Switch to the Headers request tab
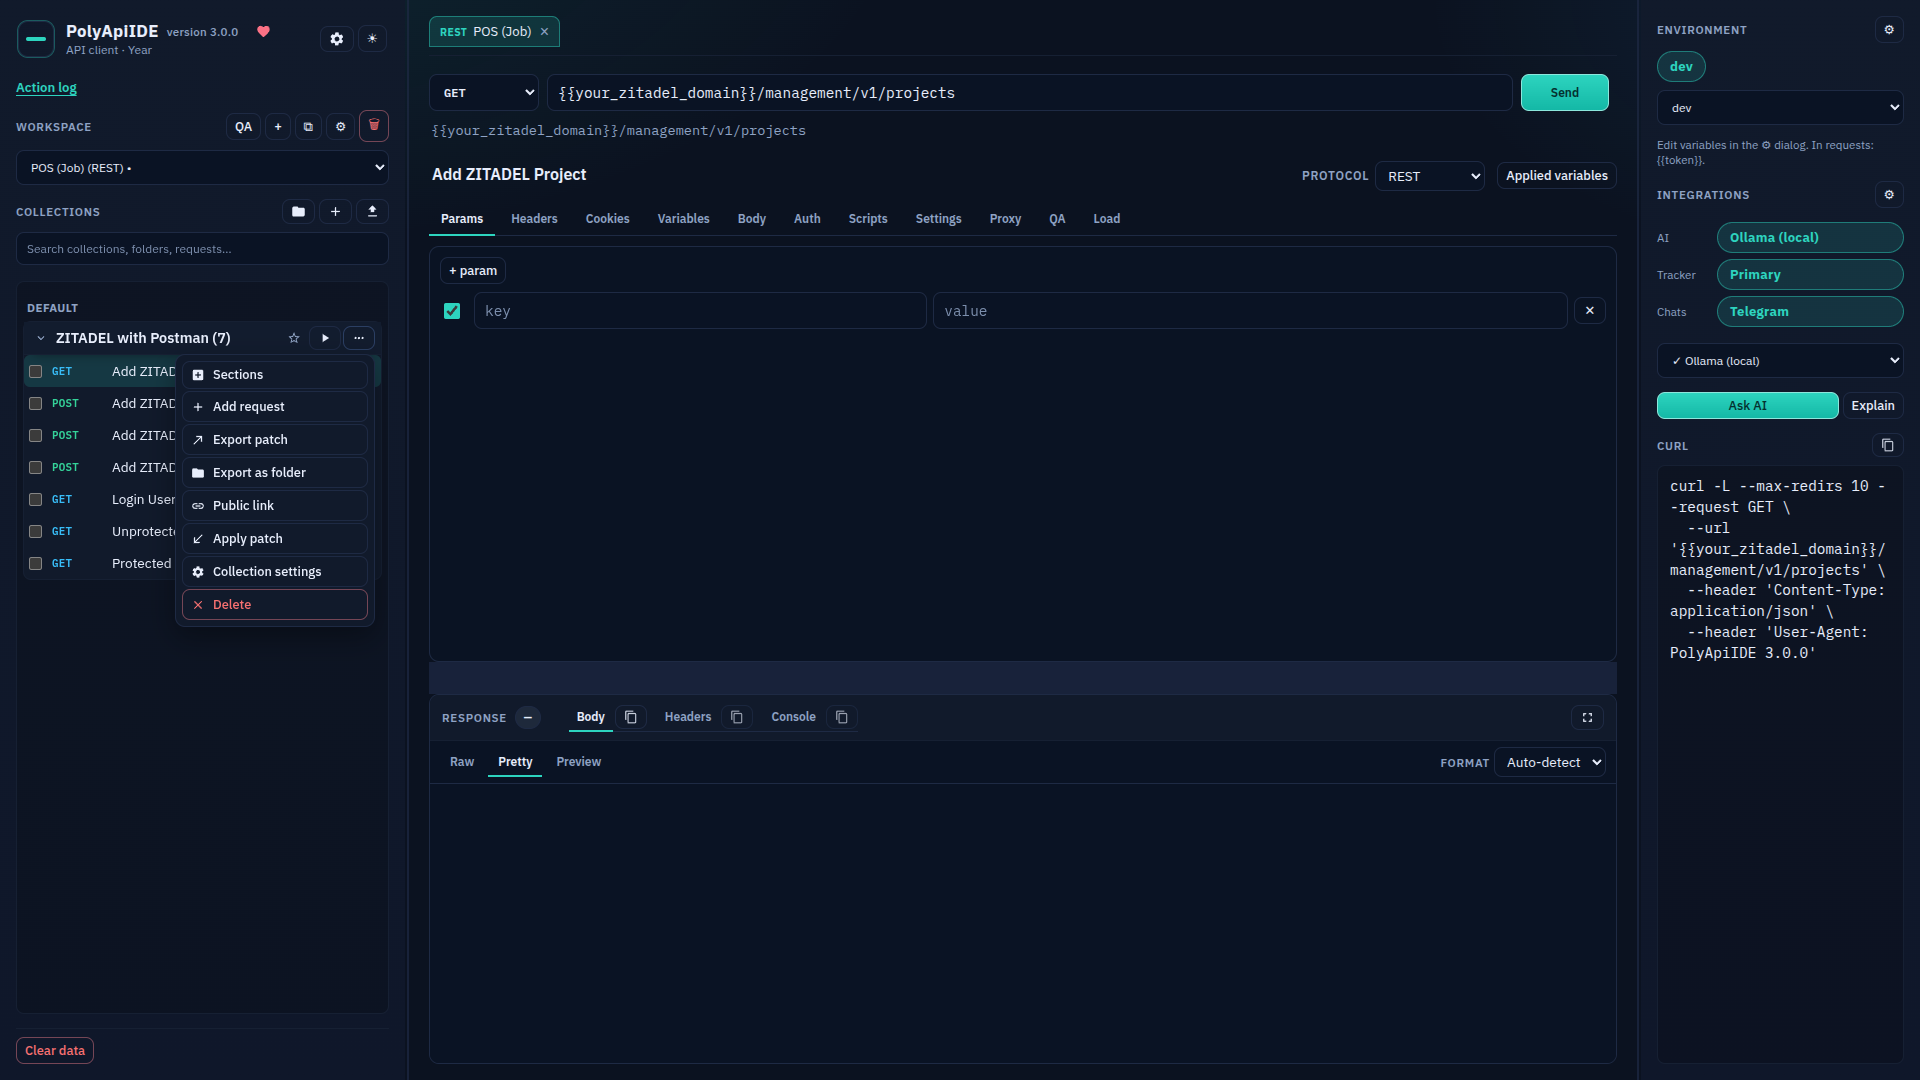 534,219
